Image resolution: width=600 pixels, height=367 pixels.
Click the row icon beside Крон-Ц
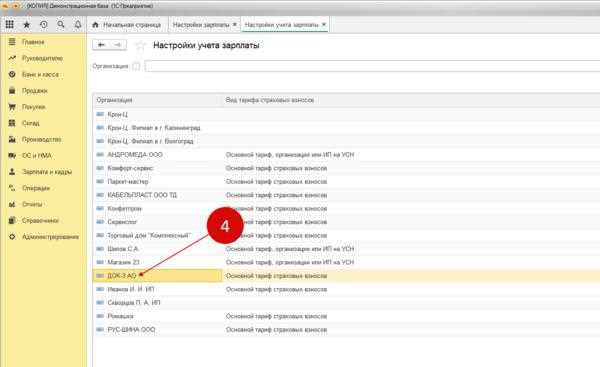click(x=100, y=114)
